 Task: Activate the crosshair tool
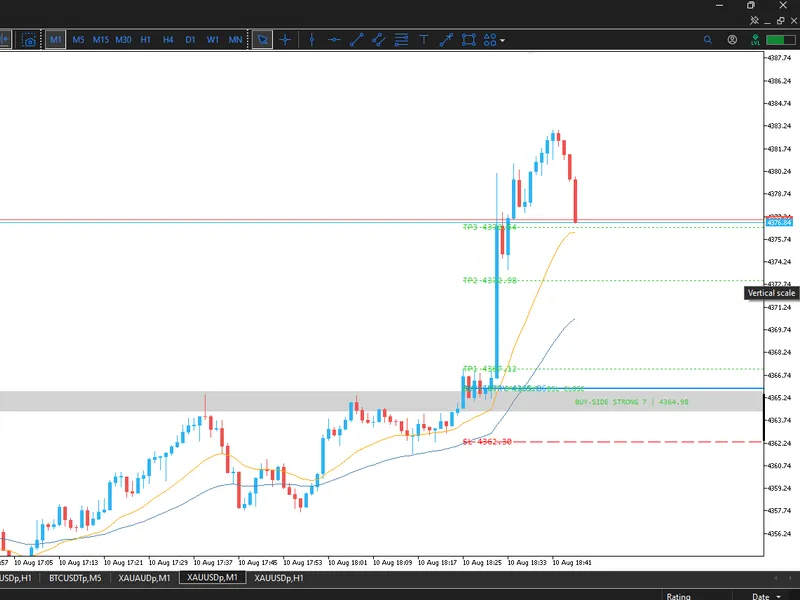[285, 40]
